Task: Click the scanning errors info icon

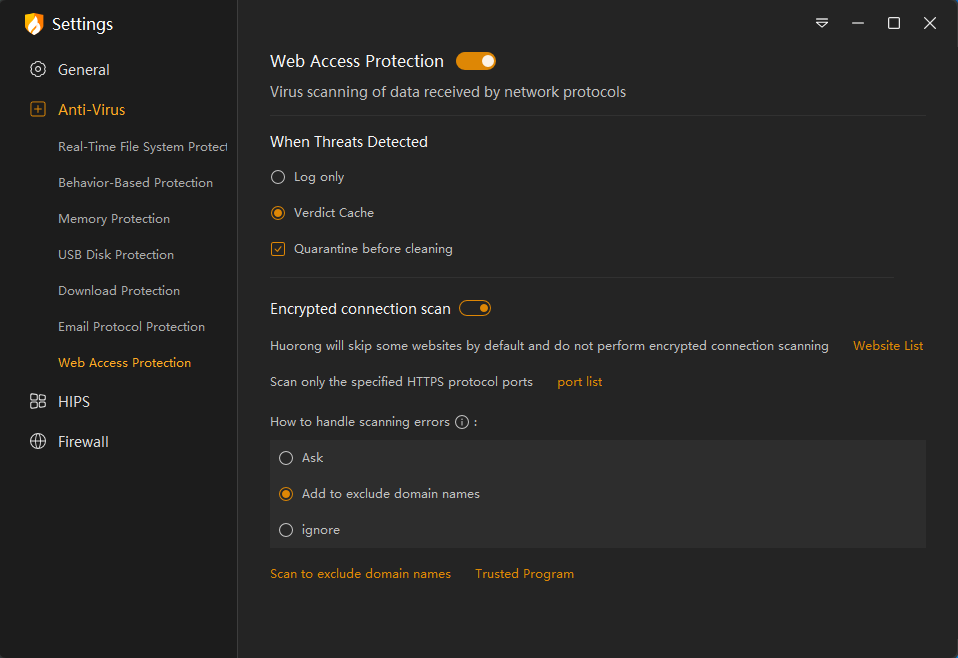Action: [462, 422]
